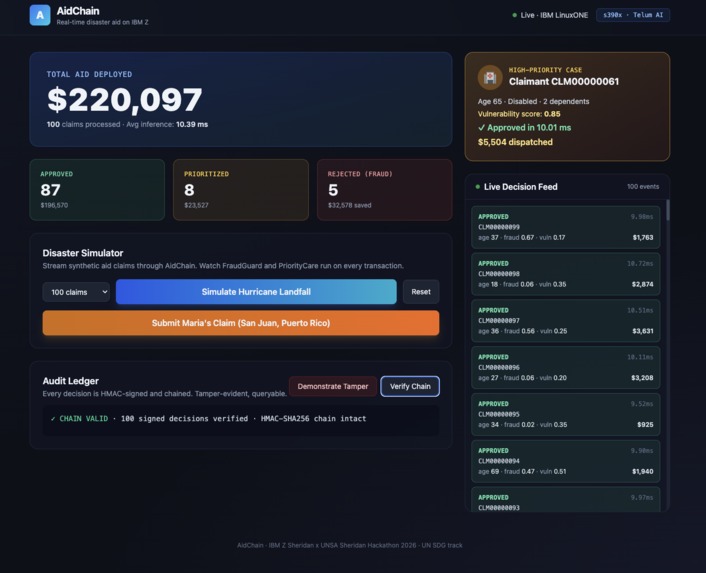Screen dimensions: 706x573
Task: Click the Reset button
Action: pos(421,292)
